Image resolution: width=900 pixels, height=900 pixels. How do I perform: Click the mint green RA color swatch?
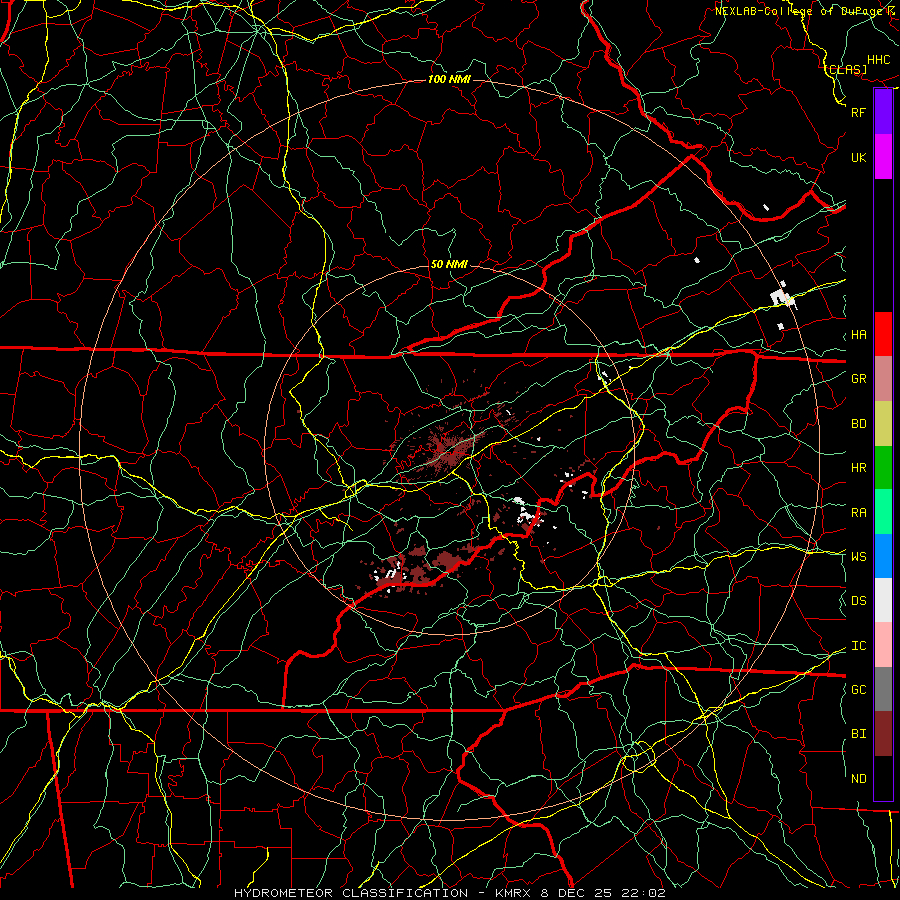883,512
